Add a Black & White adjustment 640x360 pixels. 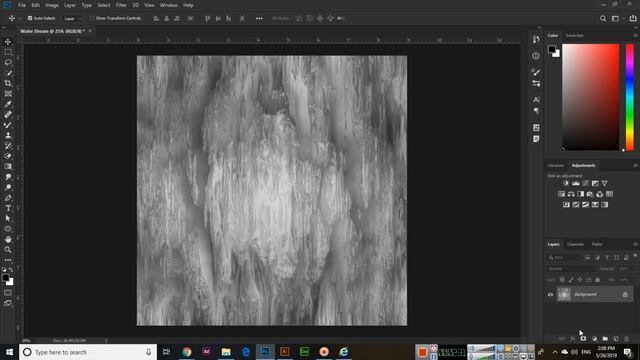(x=580, y=194)
